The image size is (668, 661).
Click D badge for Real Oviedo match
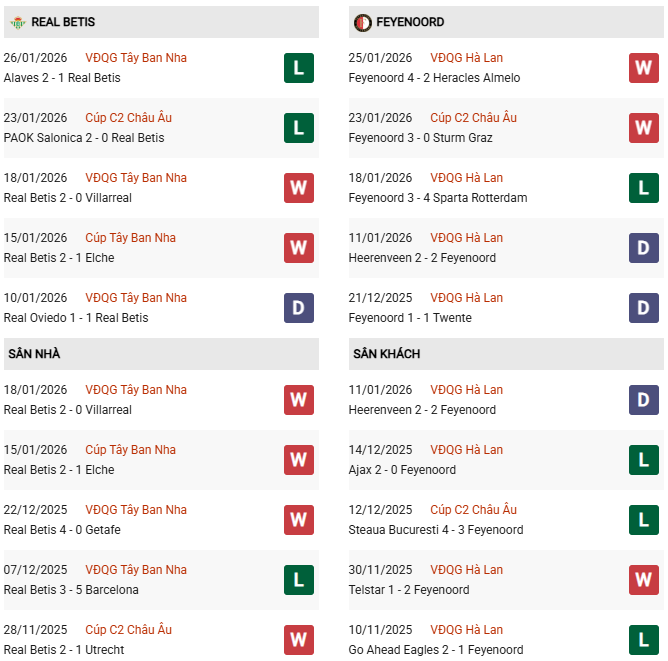[x=298, y=308]
